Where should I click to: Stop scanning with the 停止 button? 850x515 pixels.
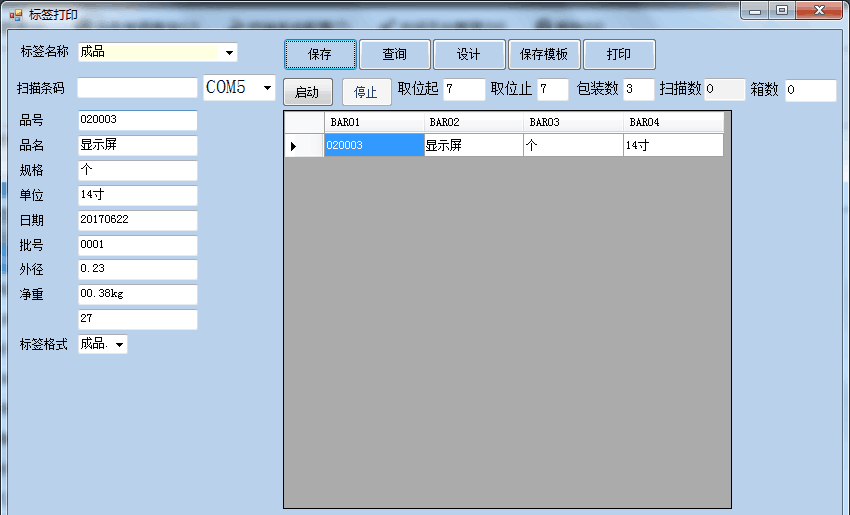point(366,92)
